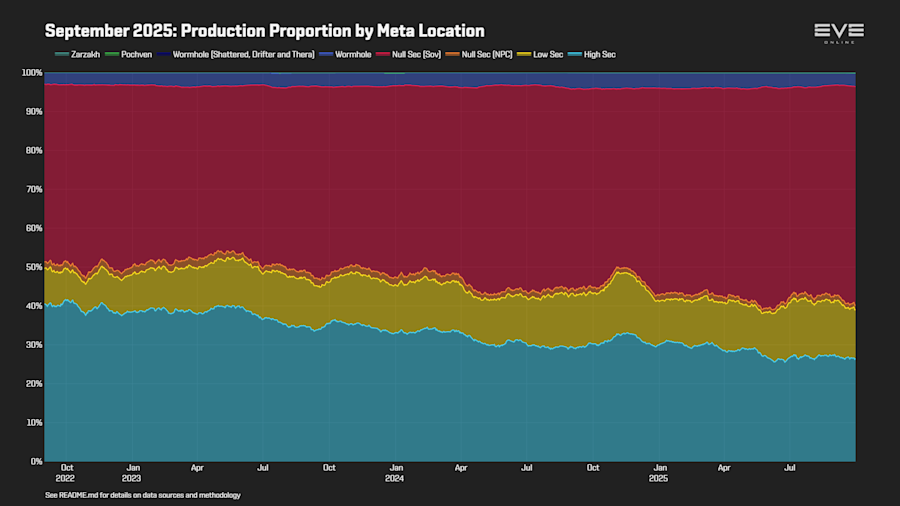Click the 100% y-axis label
The height and width of the screenshot is (506, 900).
(32, 73)
